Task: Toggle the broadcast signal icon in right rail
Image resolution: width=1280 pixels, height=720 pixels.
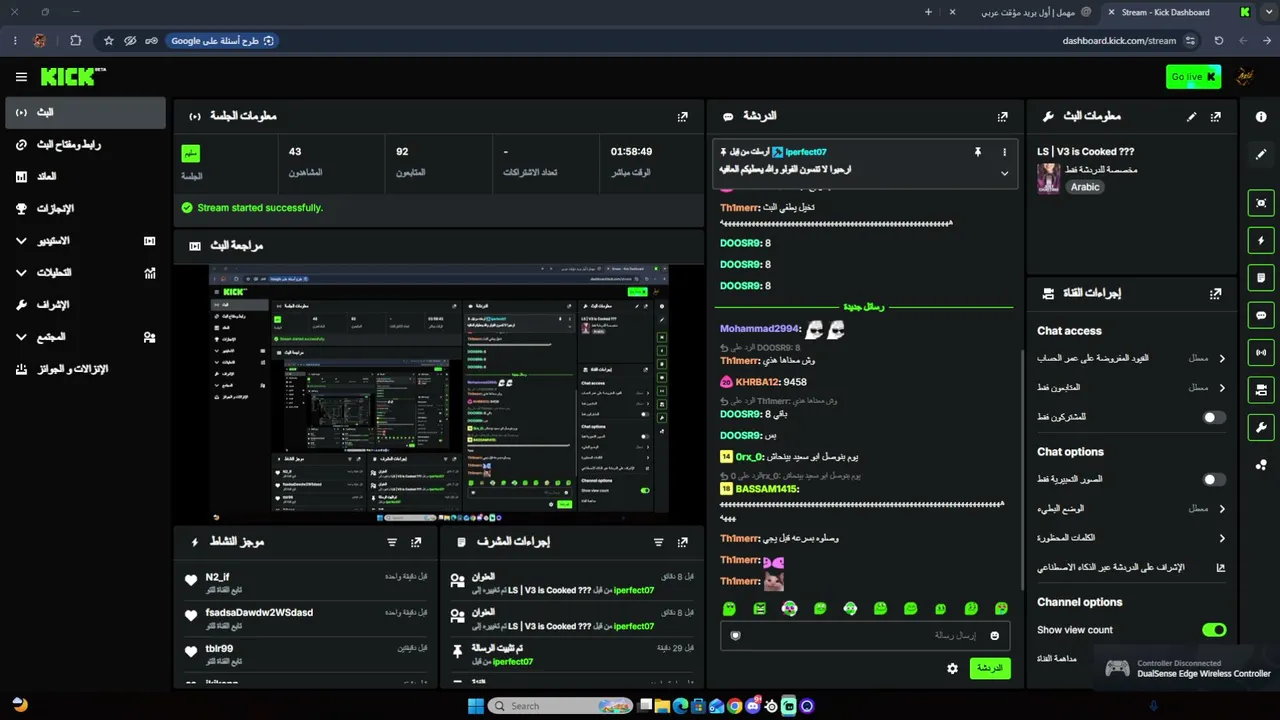Action: 1261,352
